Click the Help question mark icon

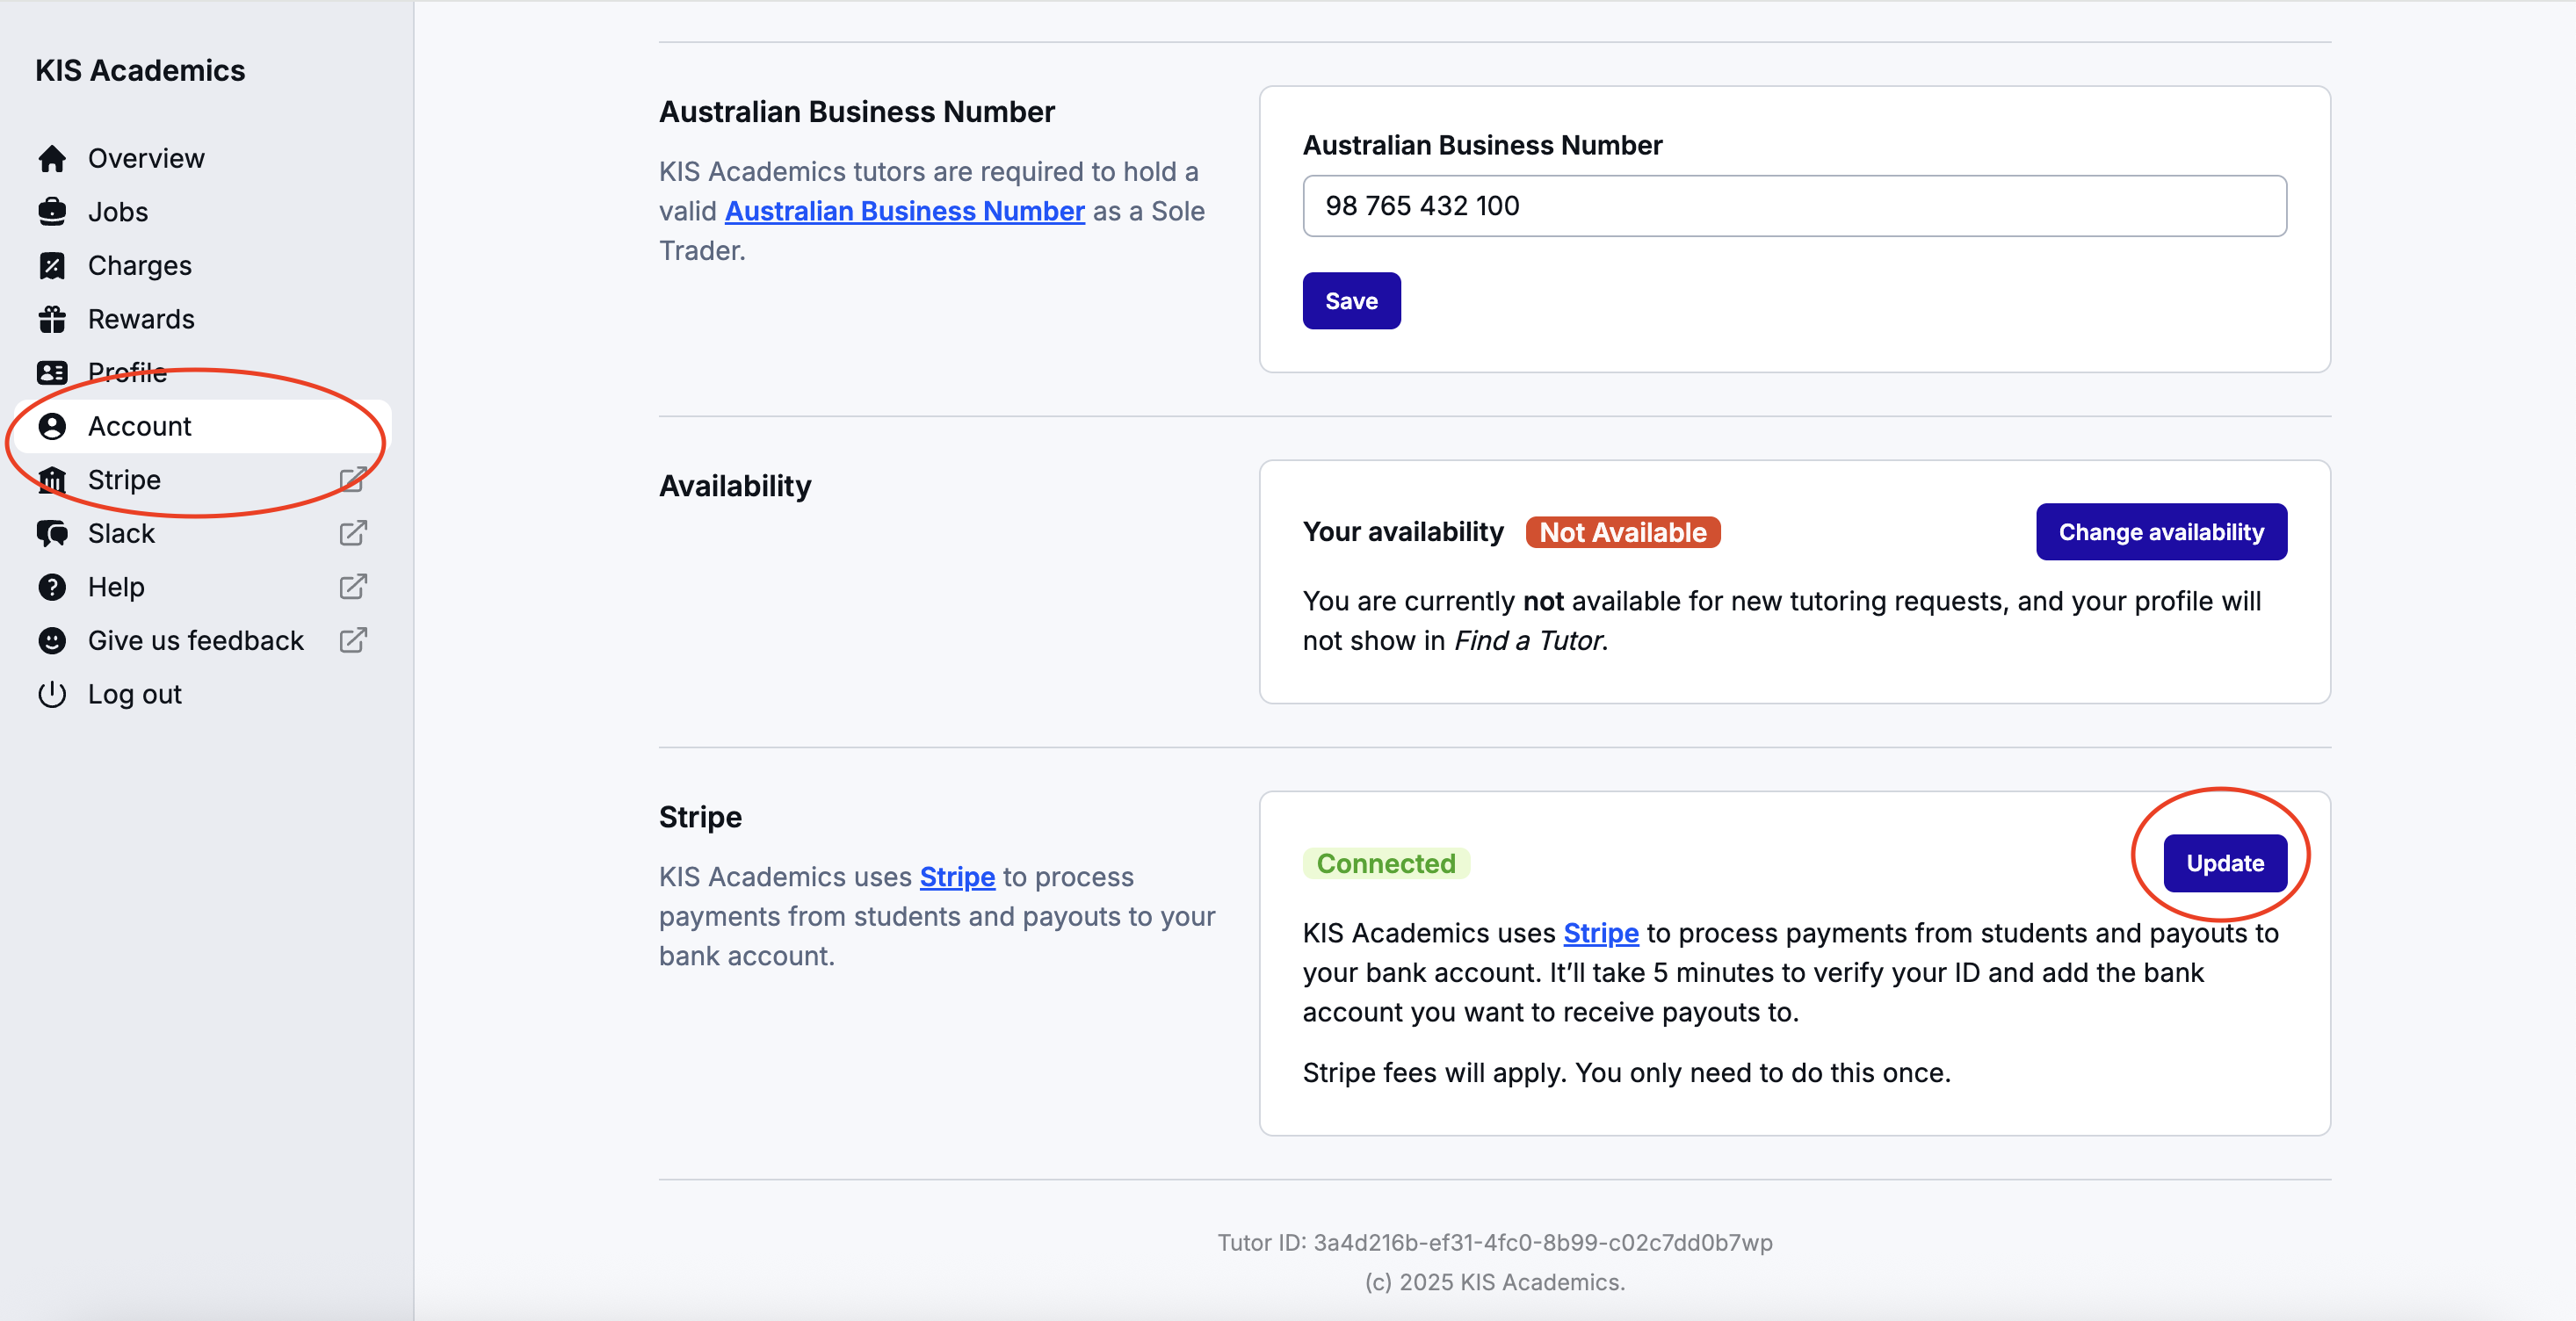52,587
